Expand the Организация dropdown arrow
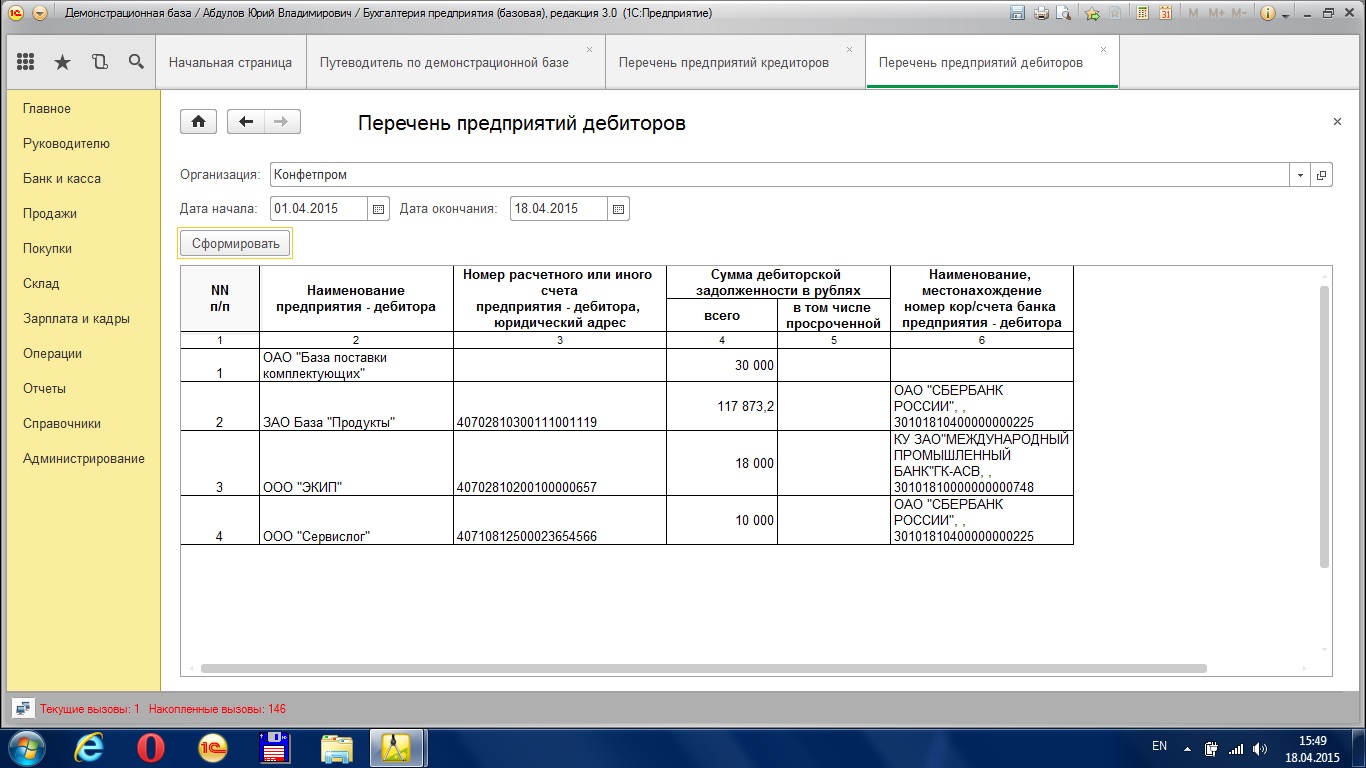 coord(1300,175)
